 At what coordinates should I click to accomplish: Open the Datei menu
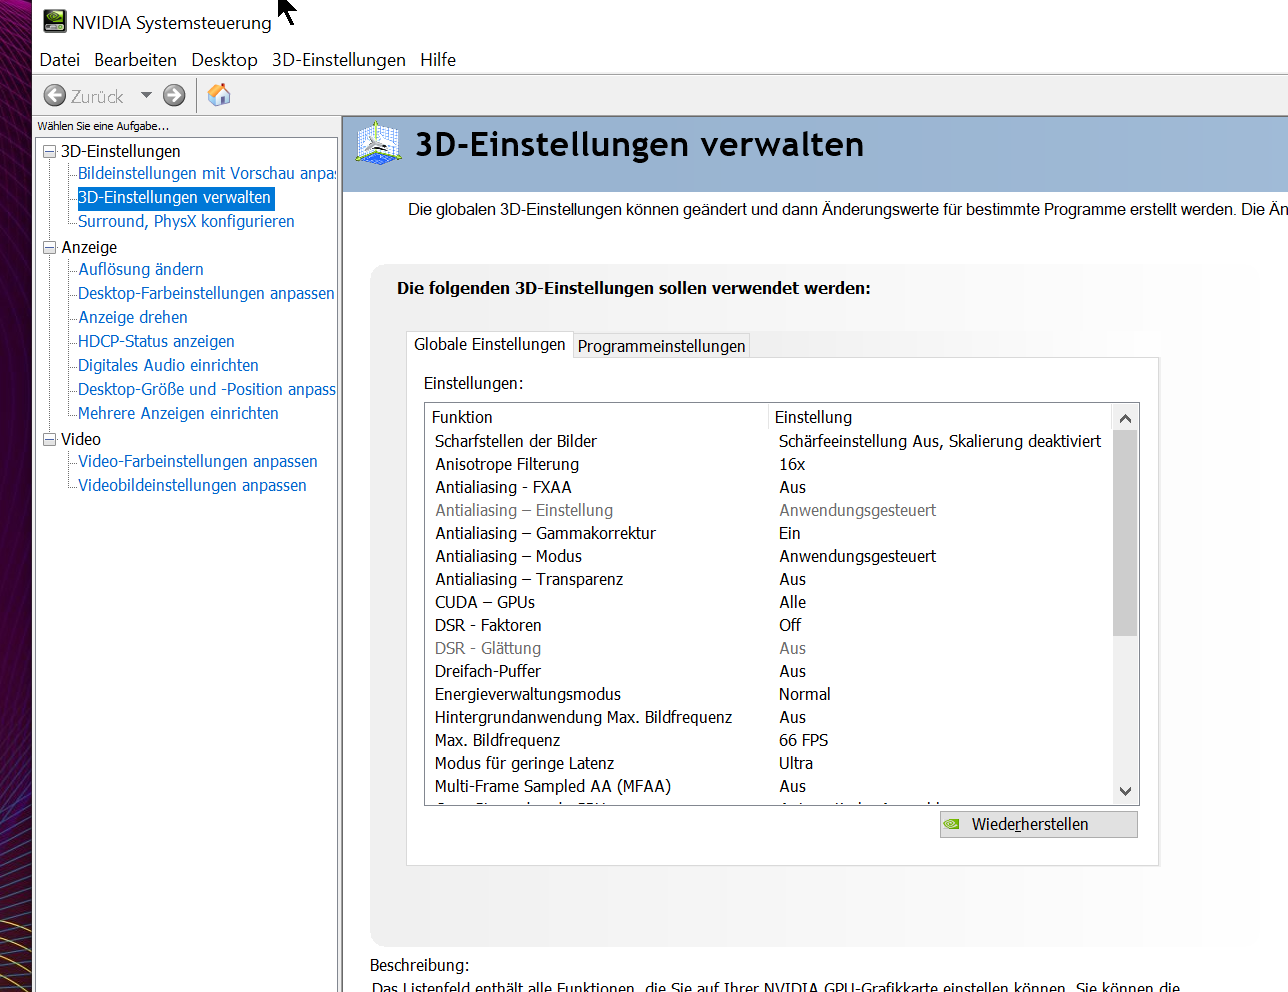click(x=59, y=60)
